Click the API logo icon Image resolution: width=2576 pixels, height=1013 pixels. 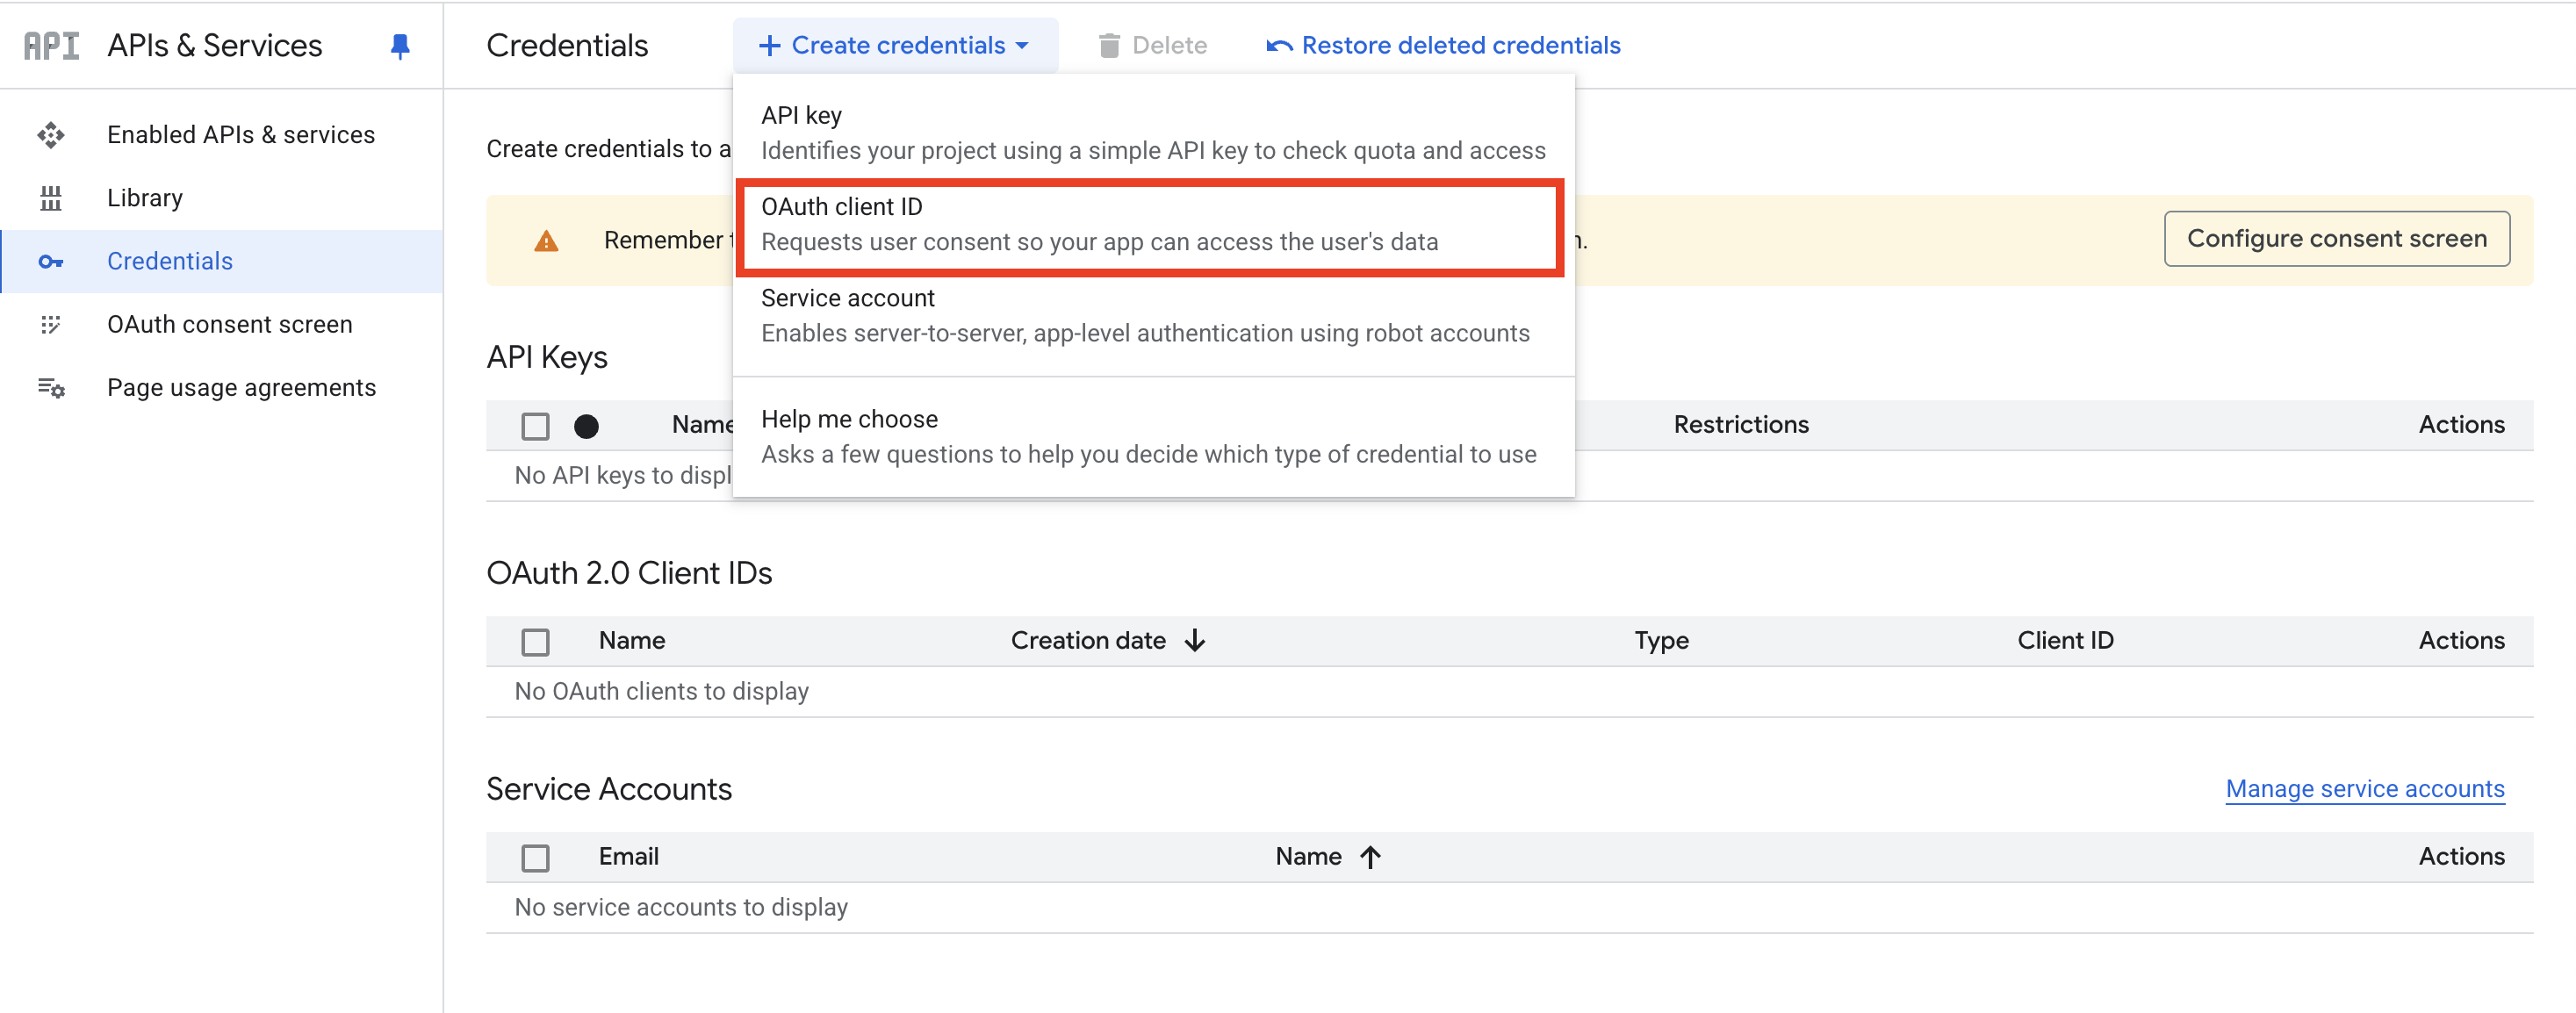51,46
